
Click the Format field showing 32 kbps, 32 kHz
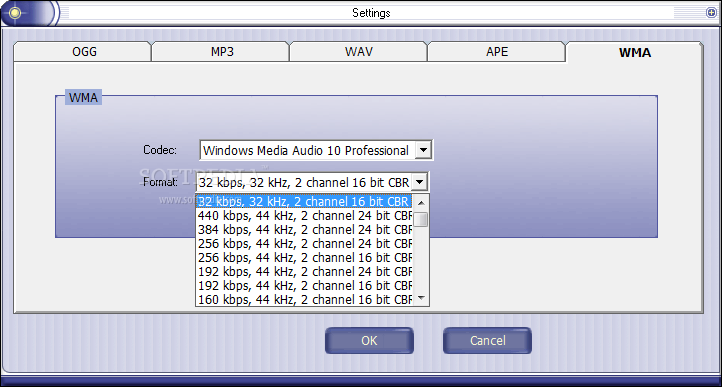(x=312, y=182)
